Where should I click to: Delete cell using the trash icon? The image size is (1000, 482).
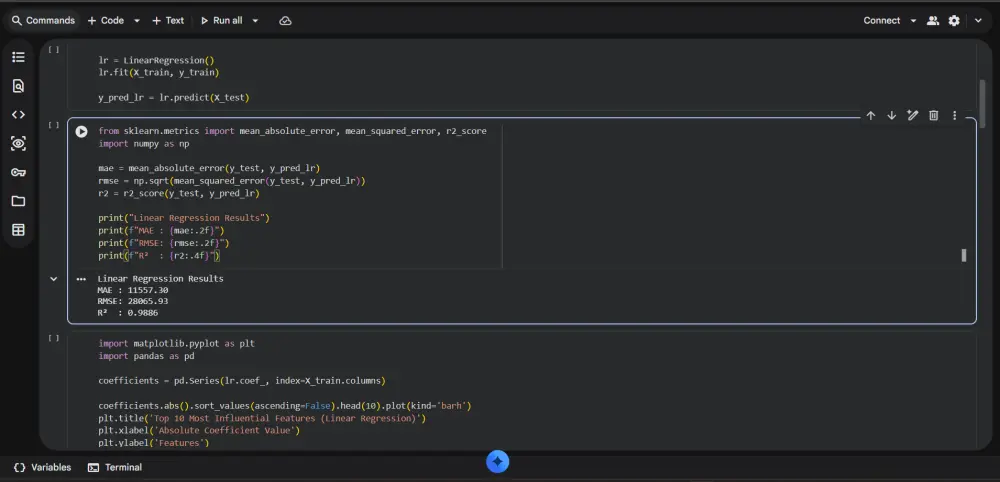pos(934,115)
